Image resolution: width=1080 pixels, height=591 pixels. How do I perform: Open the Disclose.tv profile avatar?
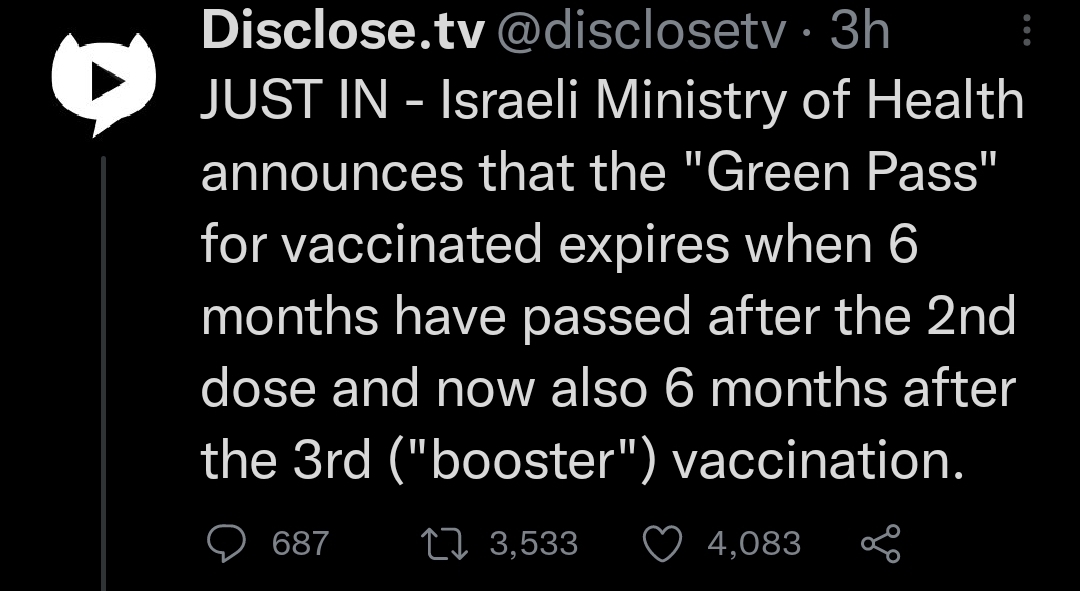point(103,84)
